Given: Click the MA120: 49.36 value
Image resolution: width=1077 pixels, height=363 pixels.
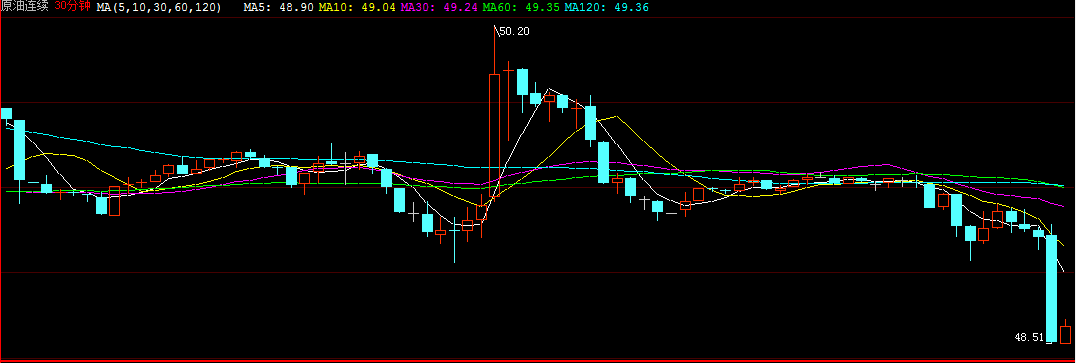Looking at the screenshot, I should [606, 8].
